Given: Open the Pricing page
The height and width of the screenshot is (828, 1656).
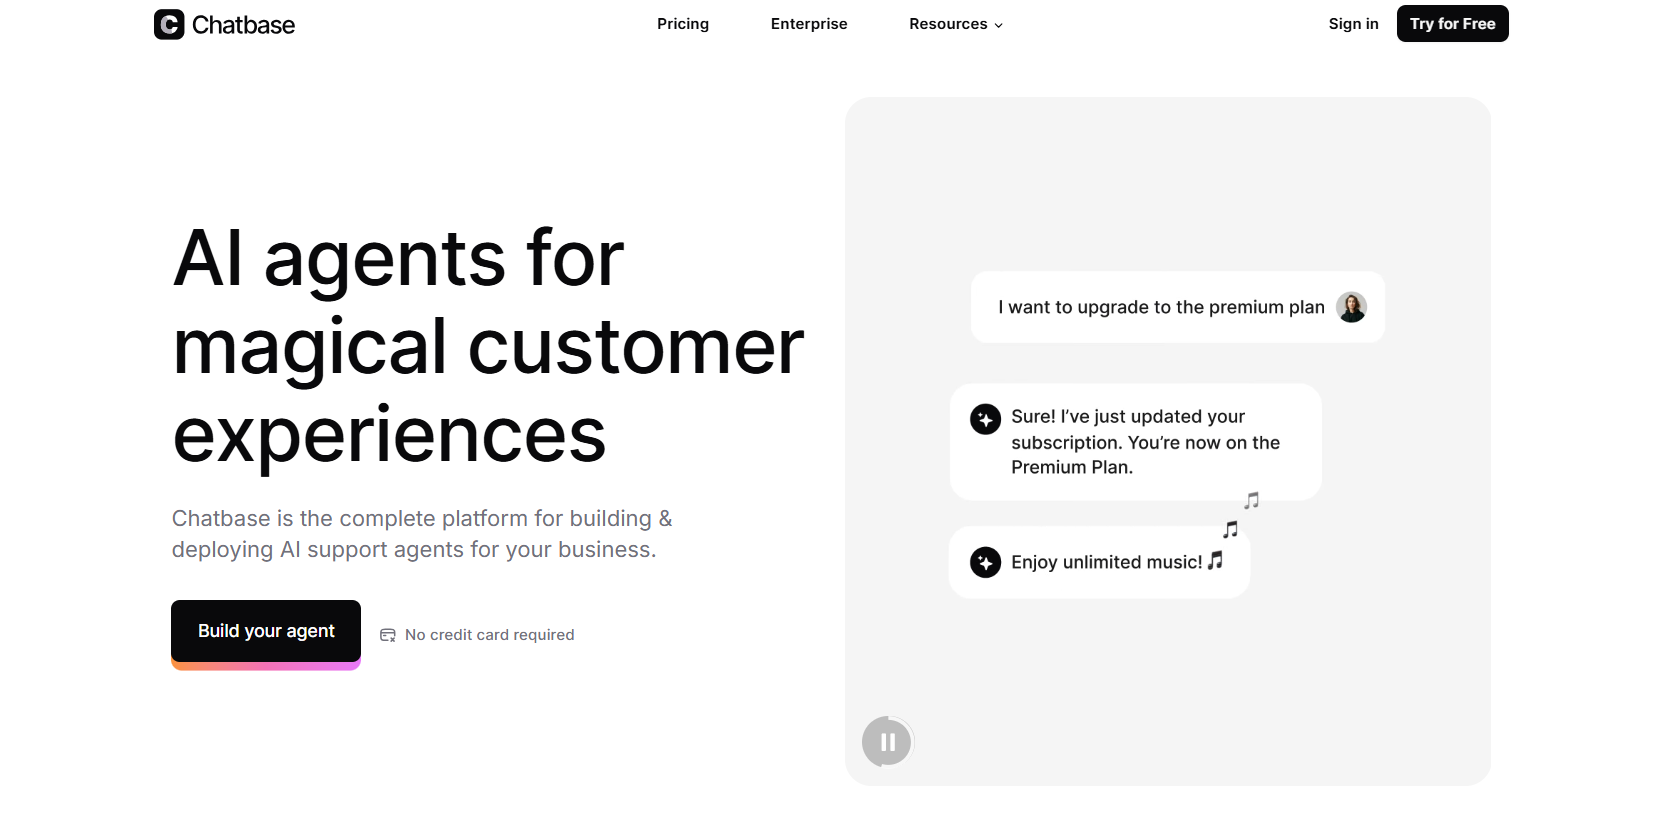Looking at the screenshot, I should tap(683, 24).
